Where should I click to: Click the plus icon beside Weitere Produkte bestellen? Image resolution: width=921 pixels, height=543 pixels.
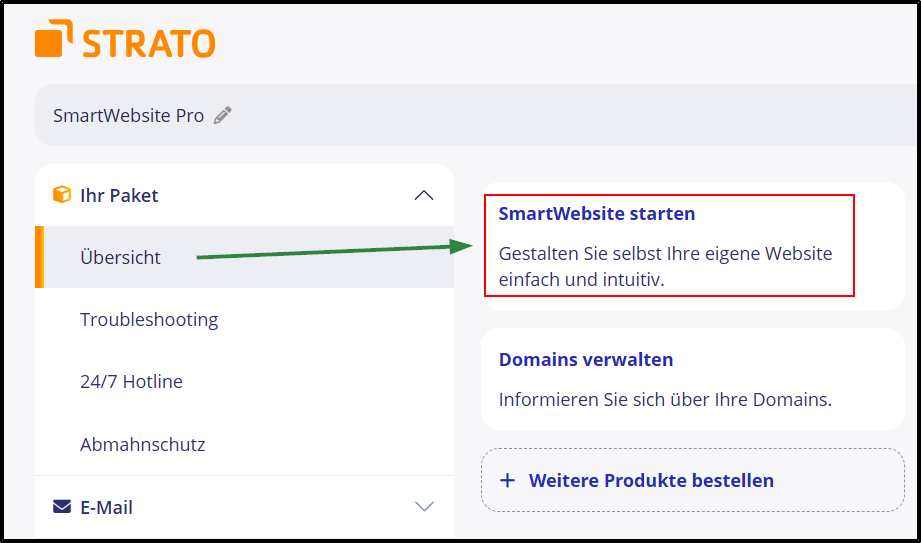507,481
